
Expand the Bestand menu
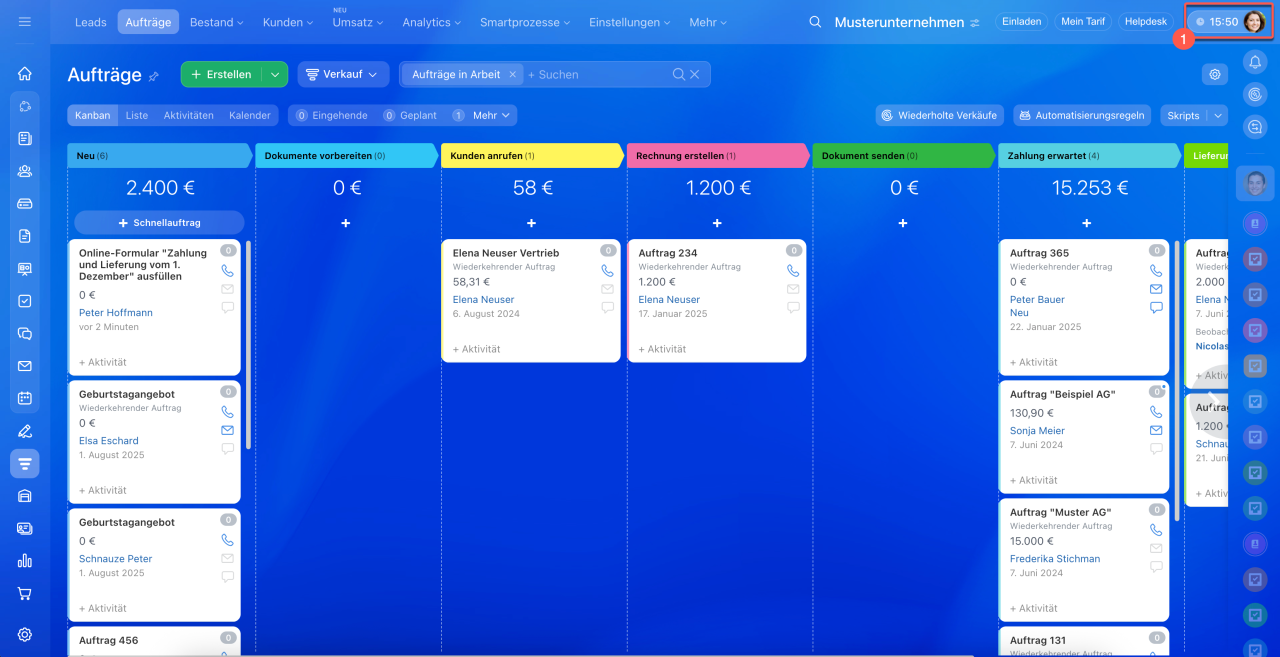217,22
